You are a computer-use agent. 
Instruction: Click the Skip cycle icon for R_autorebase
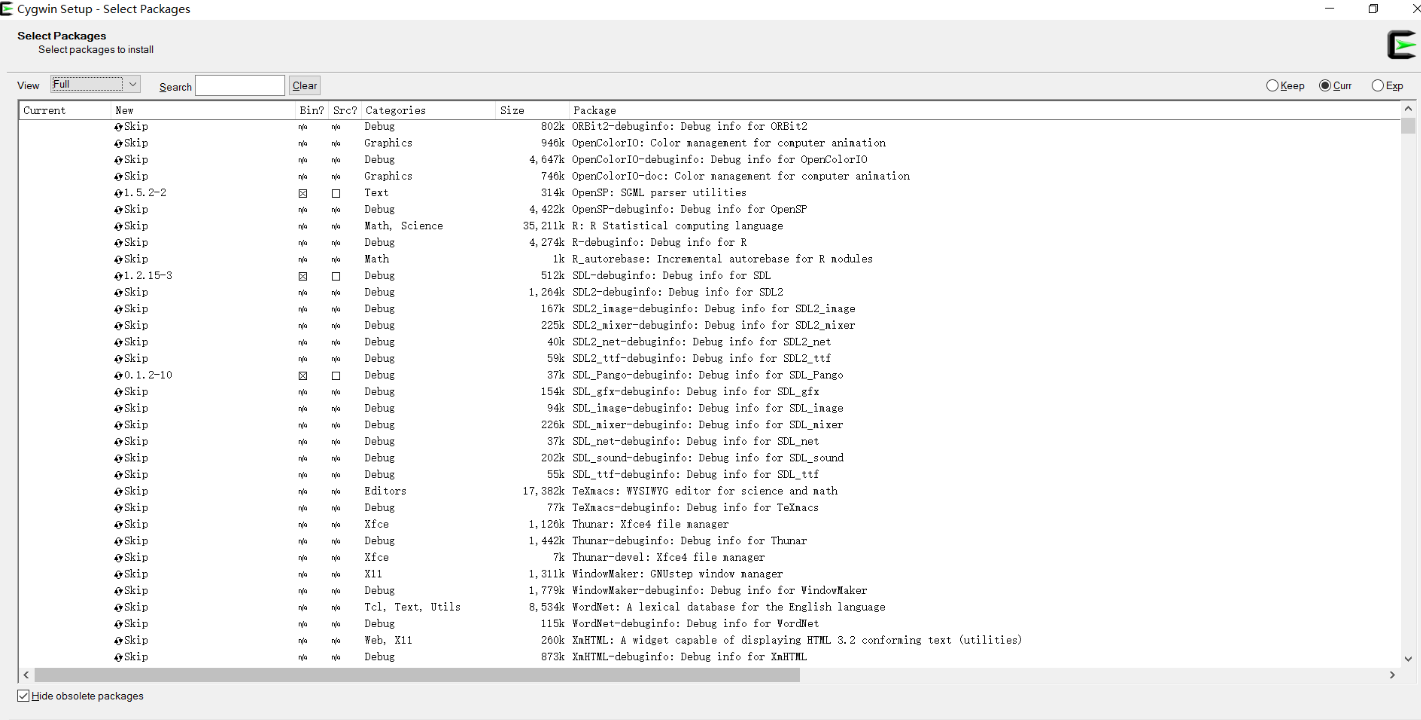[x=119, y=260]
